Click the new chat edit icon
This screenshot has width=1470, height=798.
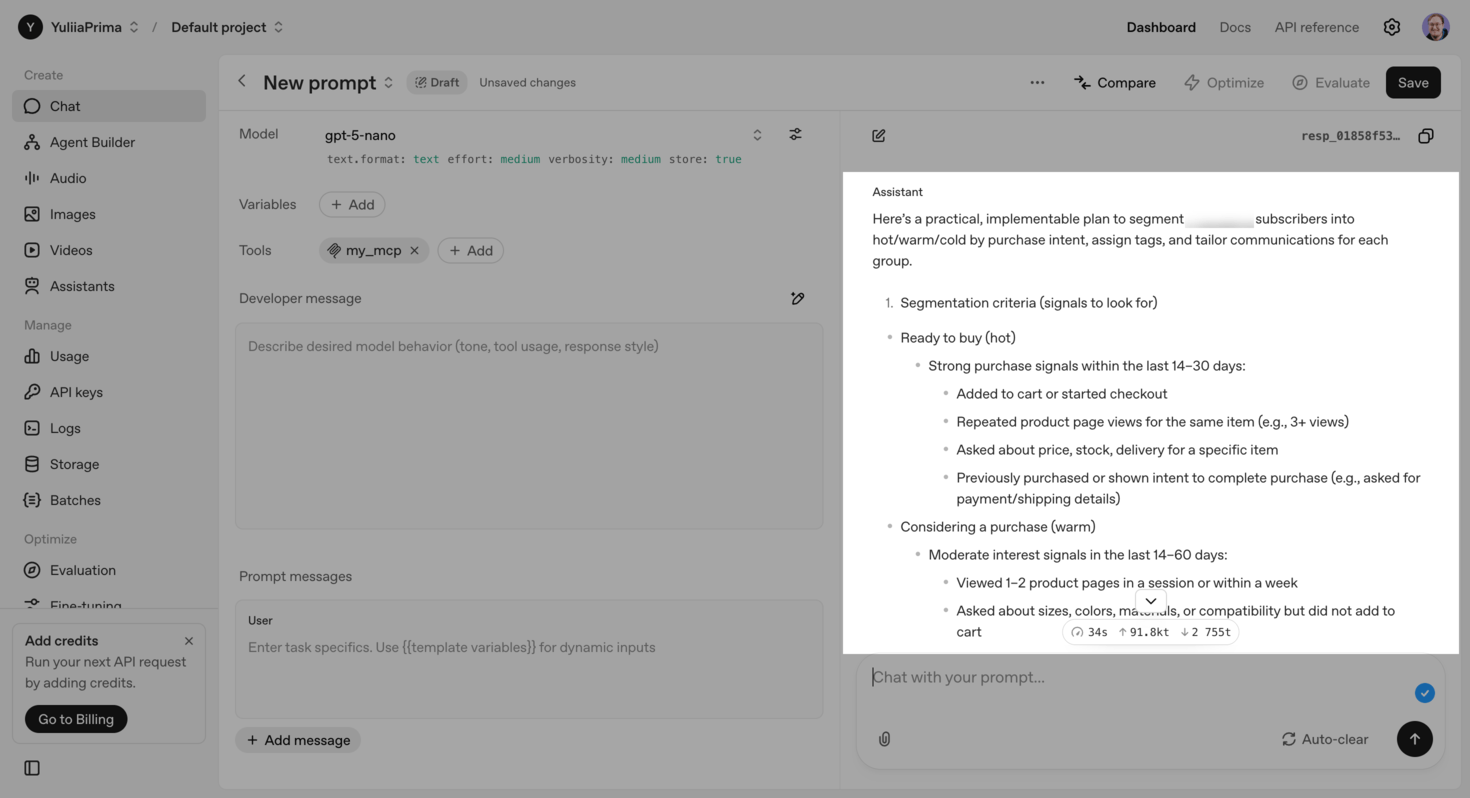tap(878, 136)
